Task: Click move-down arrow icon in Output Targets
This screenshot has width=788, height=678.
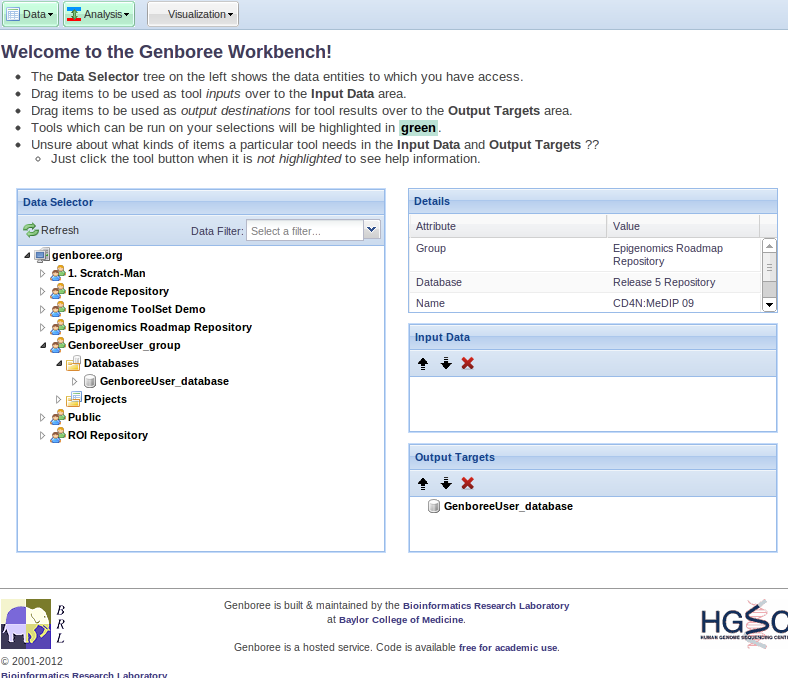Action: pyautogui.click(x=446, y=483)
